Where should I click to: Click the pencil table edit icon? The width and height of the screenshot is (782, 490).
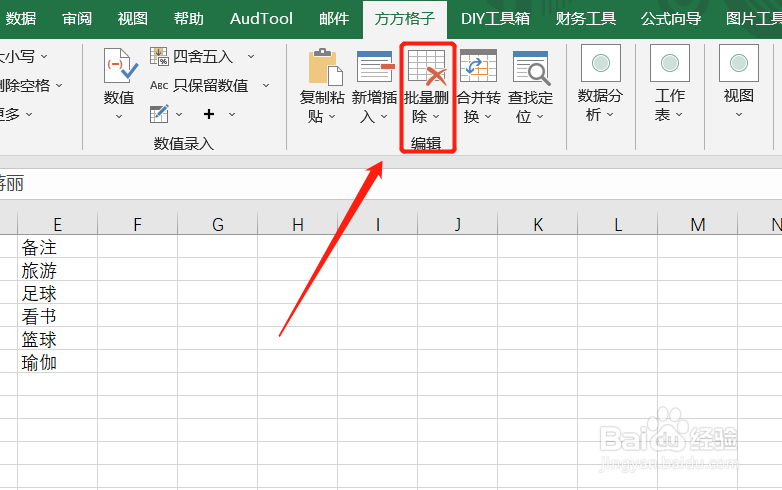coord(159,114)
